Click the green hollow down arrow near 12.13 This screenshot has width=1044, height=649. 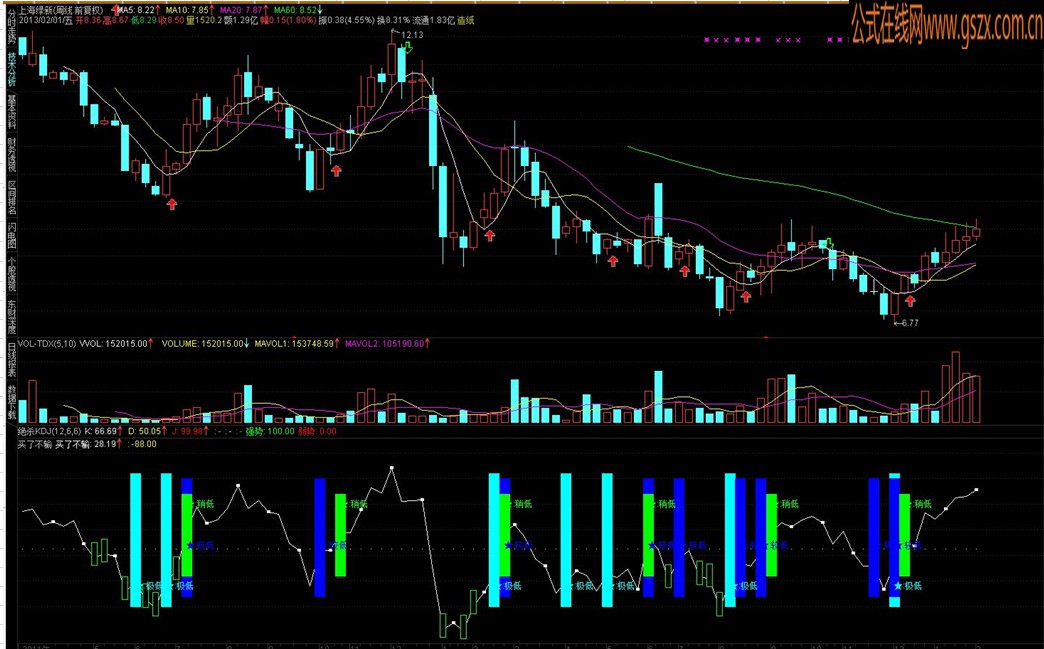[407, 47]
